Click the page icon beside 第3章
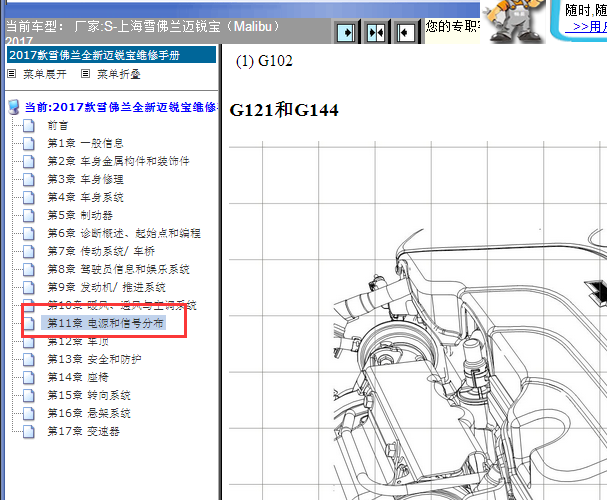This screenshot has height=500, width=607. (28, 180)
